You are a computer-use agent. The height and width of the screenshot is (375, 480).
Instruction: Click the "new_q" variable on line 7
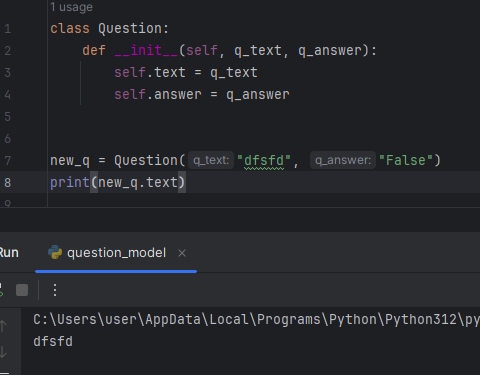70,161
